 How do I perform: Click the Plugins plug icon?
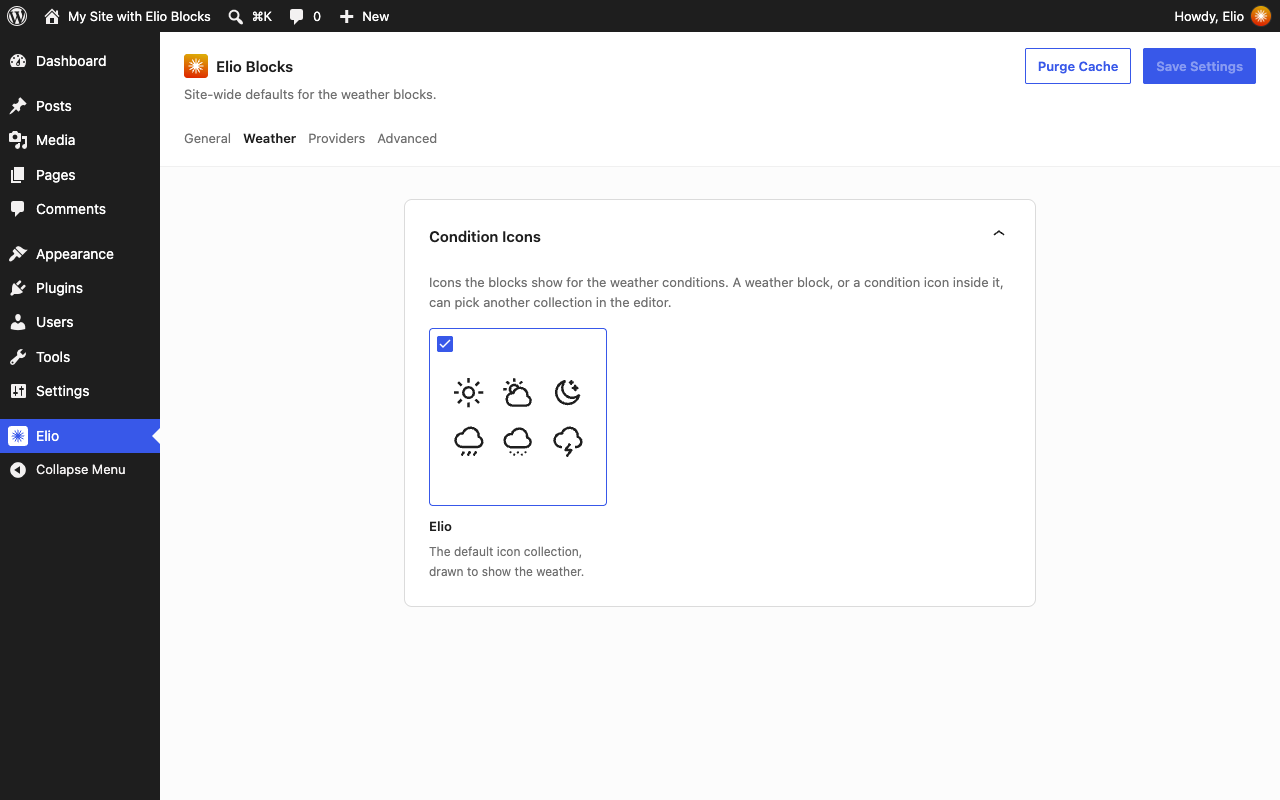(18, 288)
